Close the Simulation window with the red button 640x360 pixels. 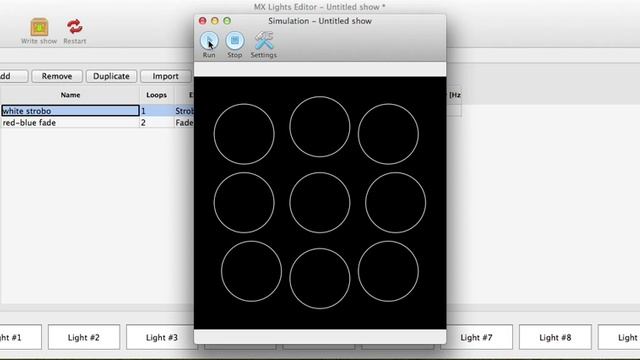(x=202, y=20)
